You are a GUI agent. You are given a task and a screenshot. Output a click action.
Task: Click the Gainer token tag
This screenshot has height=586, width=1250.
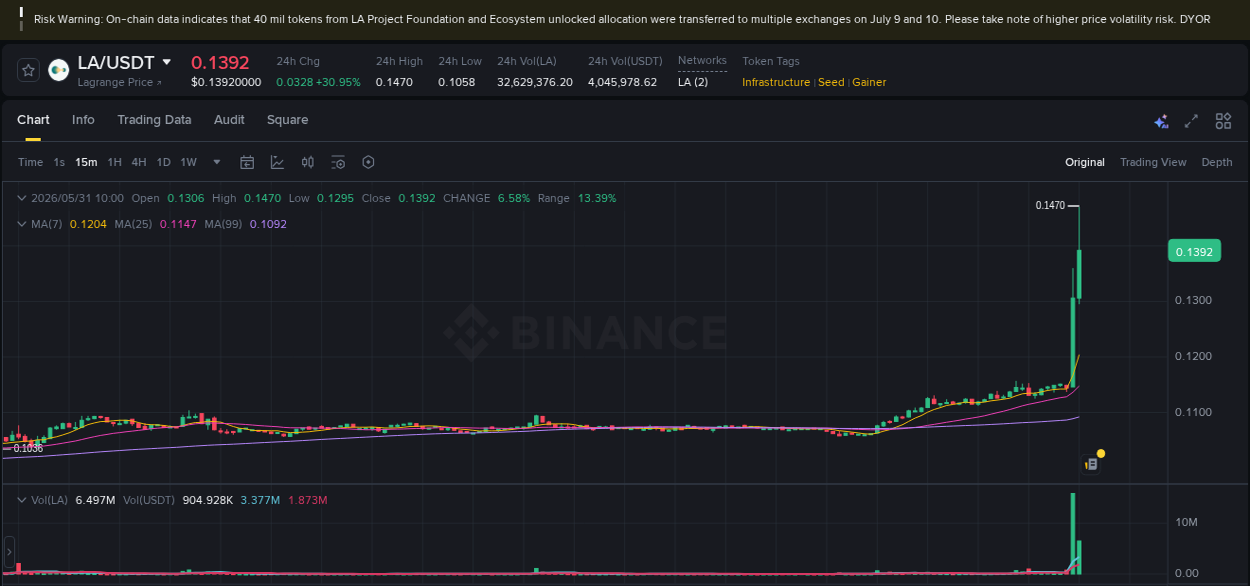coord(869,82)
